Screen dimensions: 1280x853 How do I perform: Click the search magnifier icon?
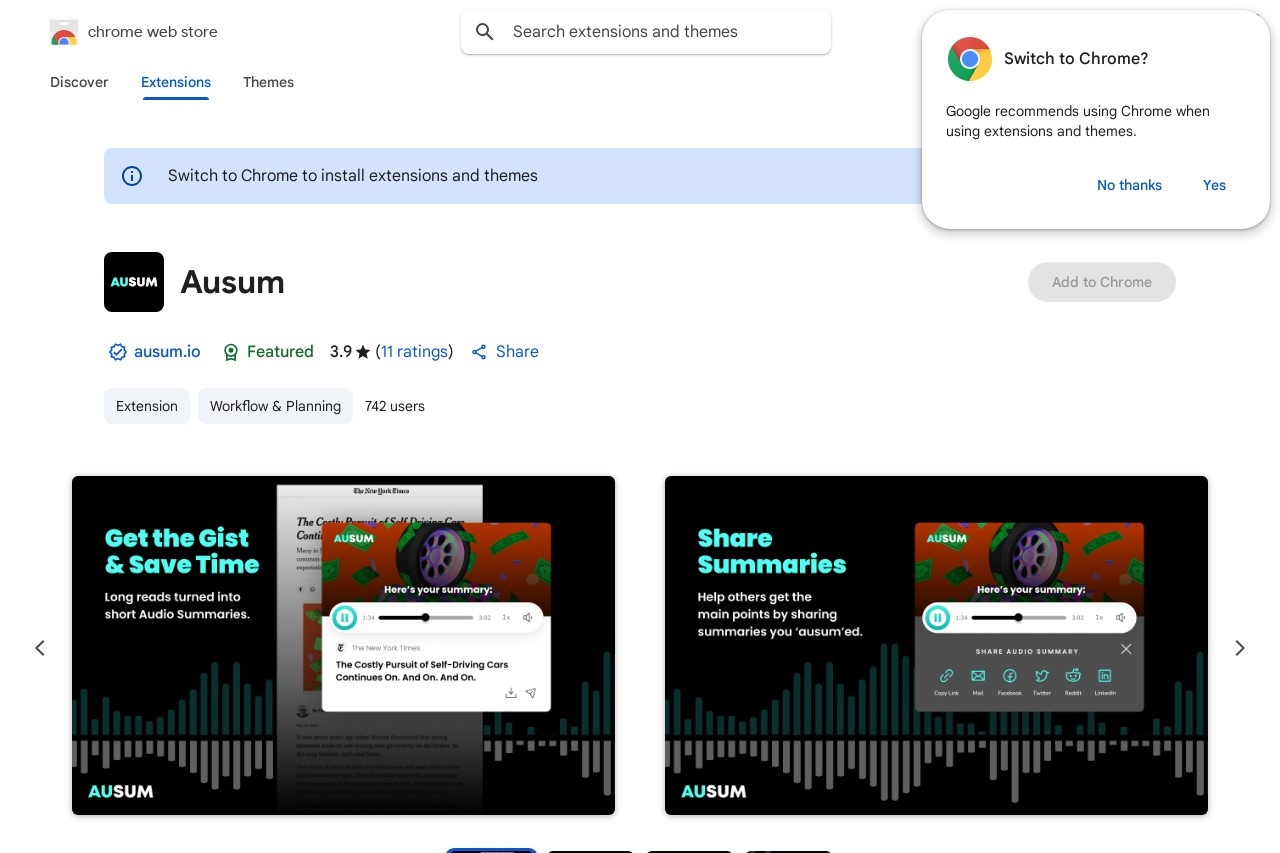click(485, 32)
